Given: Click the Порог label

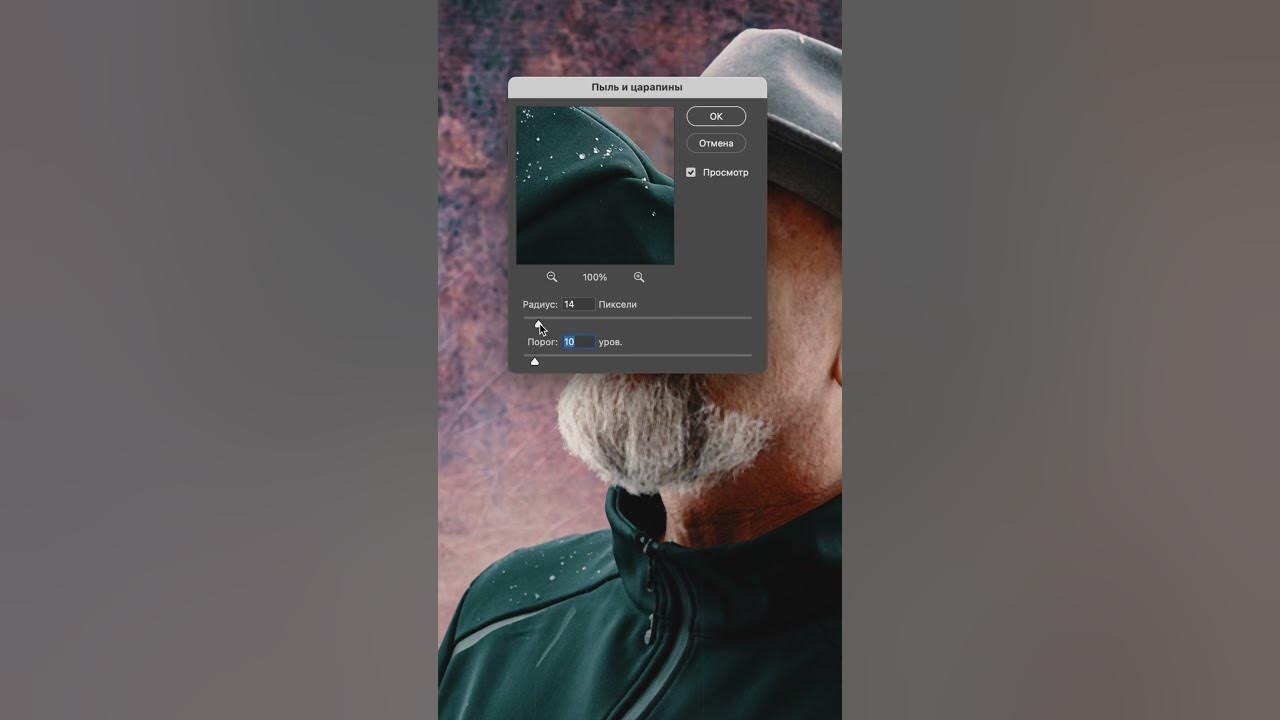Looking at the screenshot, I should (543, 342).
